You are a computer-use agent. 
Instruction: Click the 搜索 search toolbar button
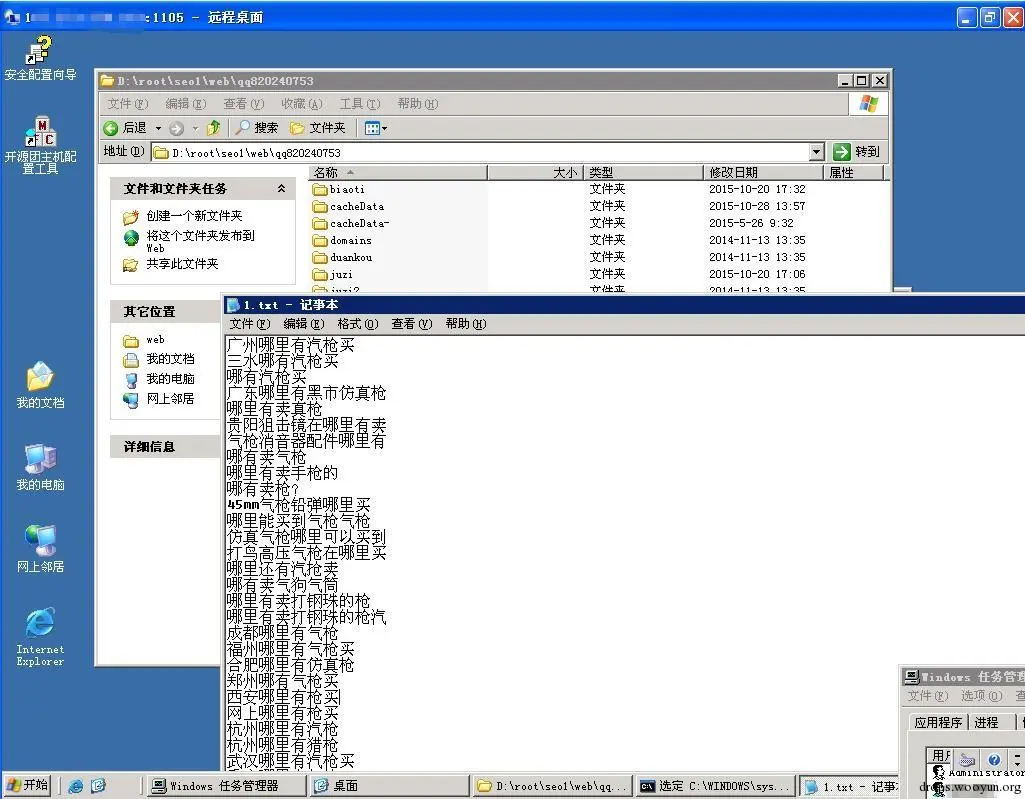(x=257, y=128)
